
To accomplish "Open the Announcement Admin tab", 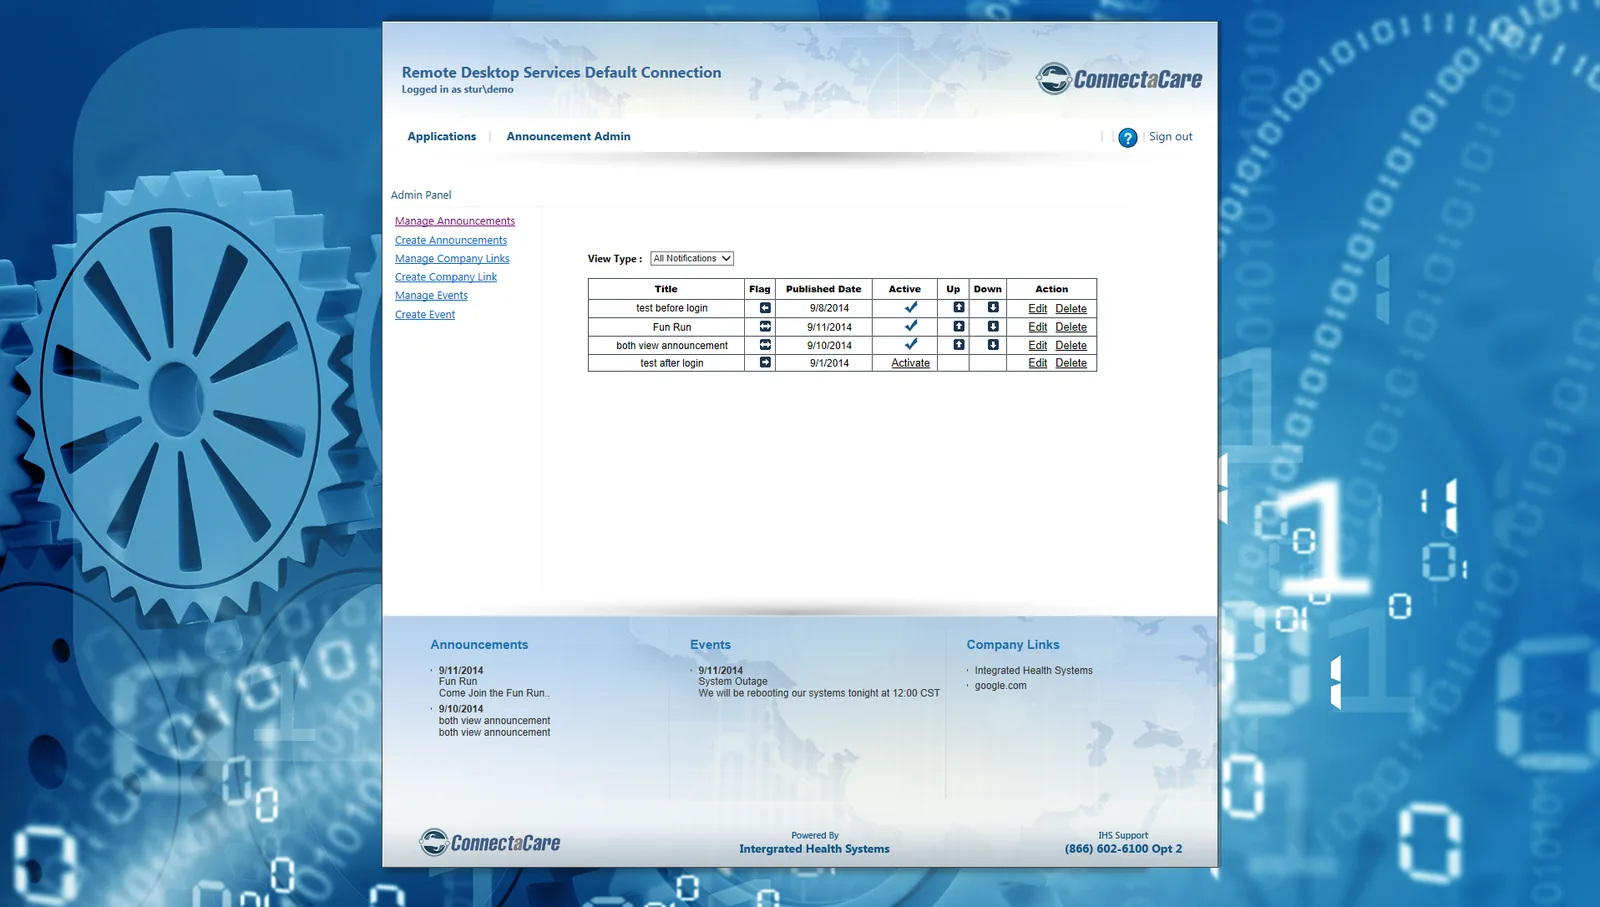I will point(568,137).
